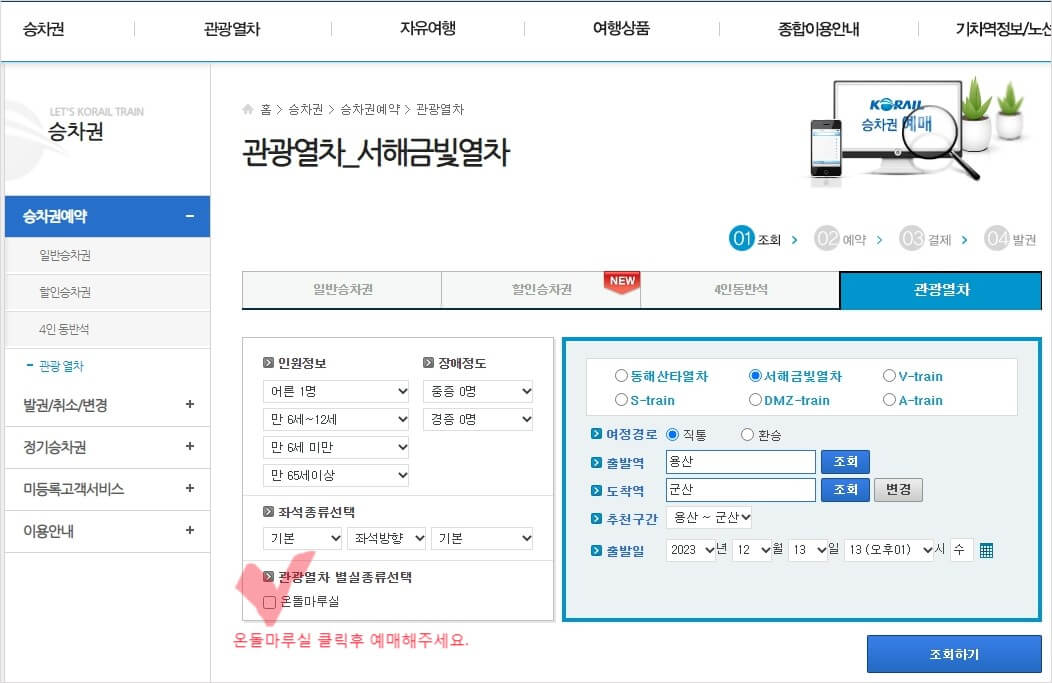Collapse the 승차권예약 section minus icon
1052x683 pixels.
pyautogui.click(x=190, y=216)
